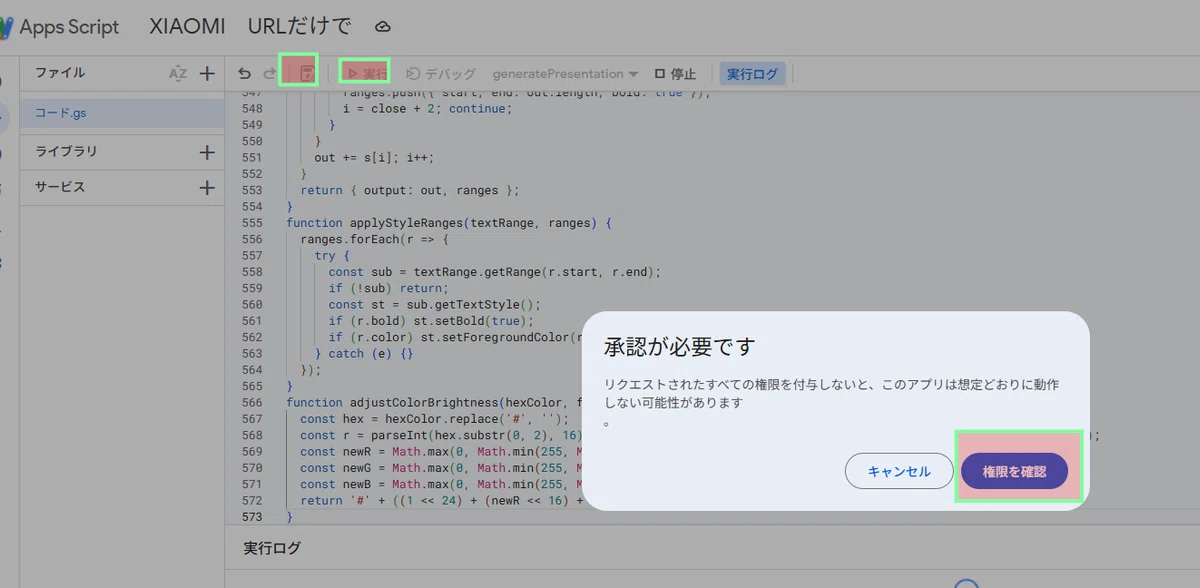Add a service with サービス plus icon
Viewport: 1200px width, 588px height.
207,188
